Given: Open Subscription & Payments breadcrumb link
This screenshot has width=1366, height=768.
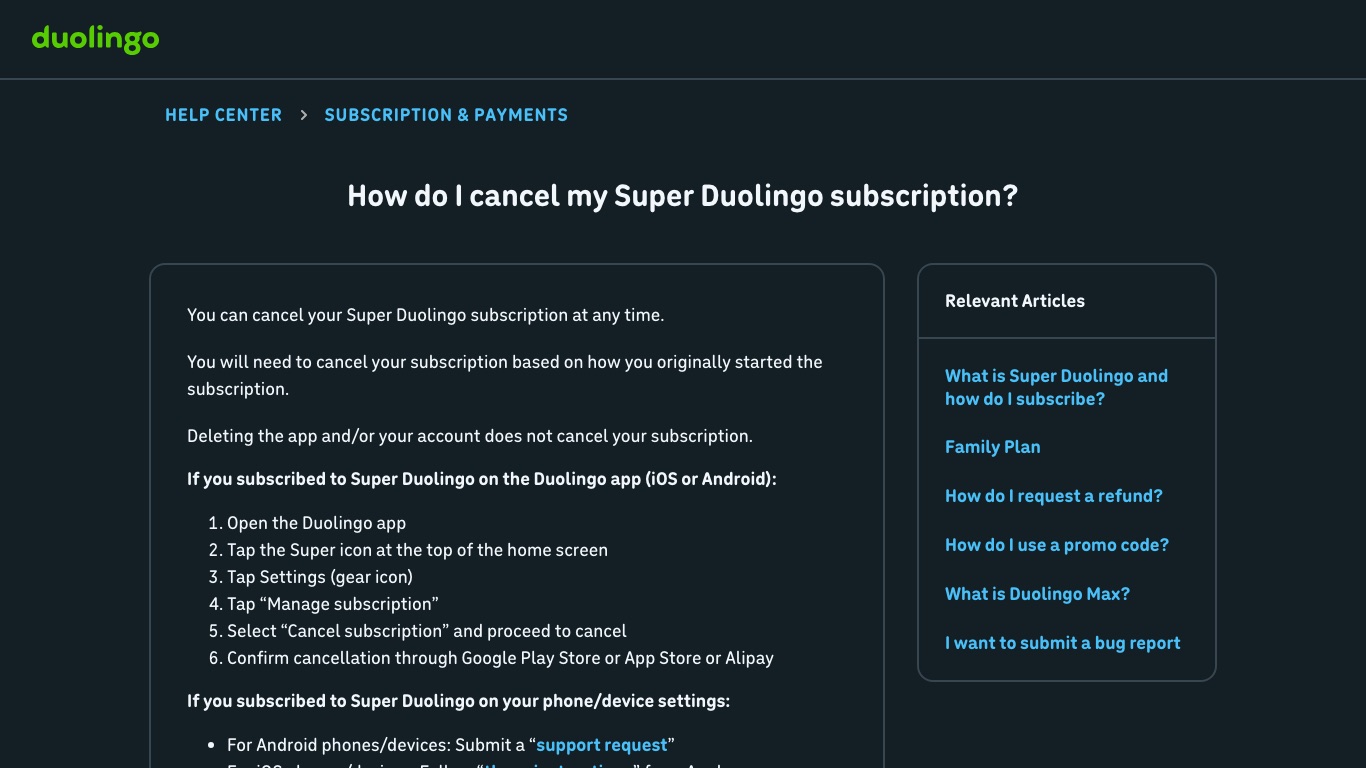Looking at the screenshot, I should (x=446, y=115).
